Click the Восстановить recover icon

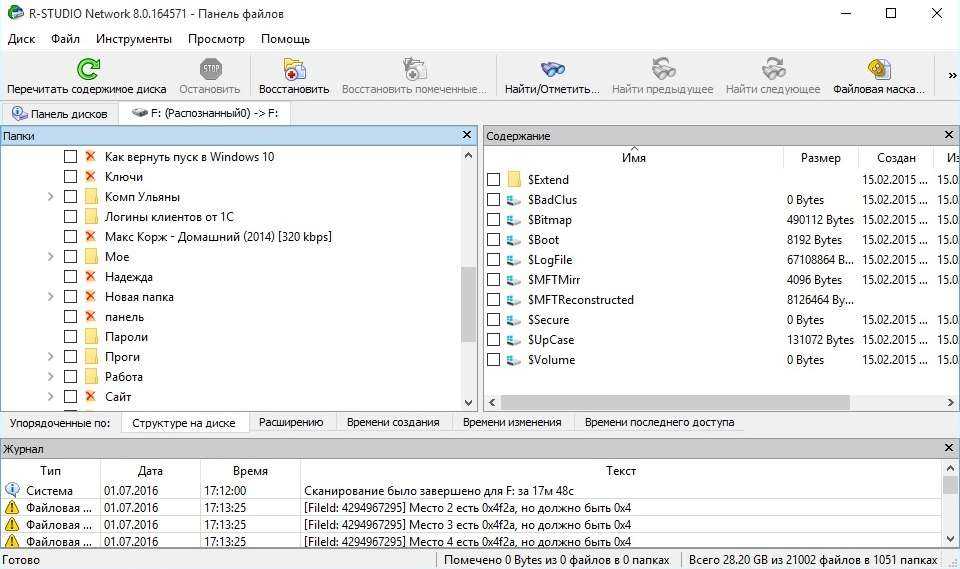pos(294,69)
